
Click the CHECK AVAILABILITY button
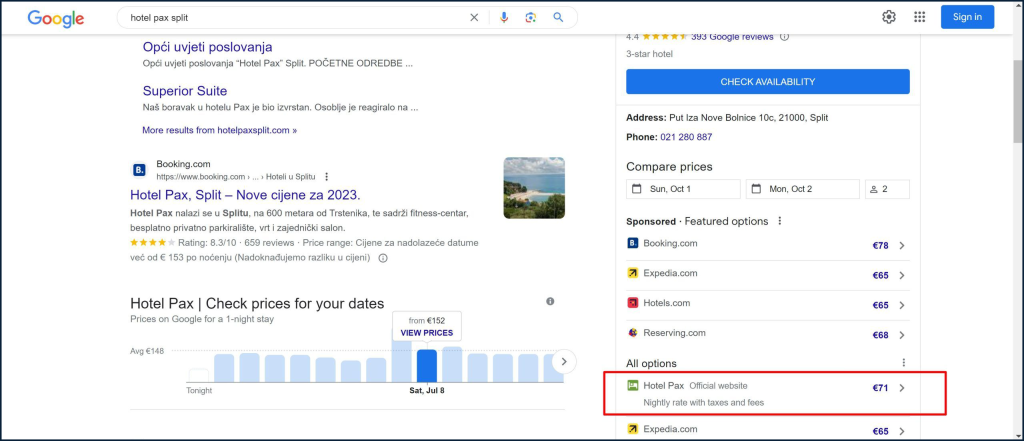coord(767,82)
